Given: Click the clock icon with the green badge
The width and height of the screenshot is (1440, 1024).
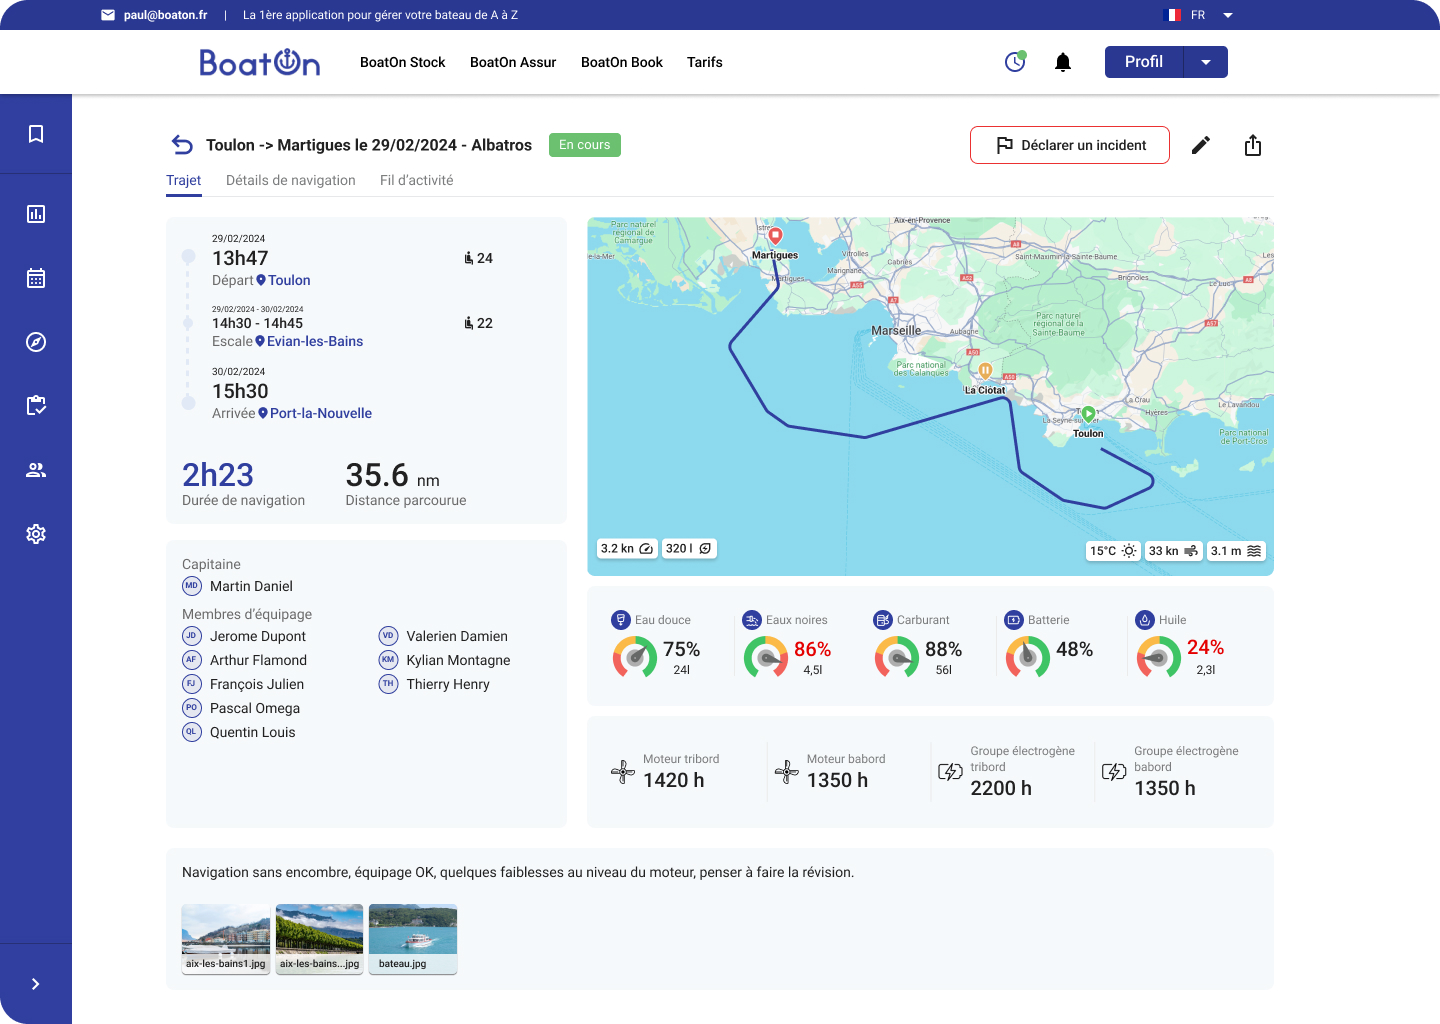Looking at the screenshot, I should 1014,61.
